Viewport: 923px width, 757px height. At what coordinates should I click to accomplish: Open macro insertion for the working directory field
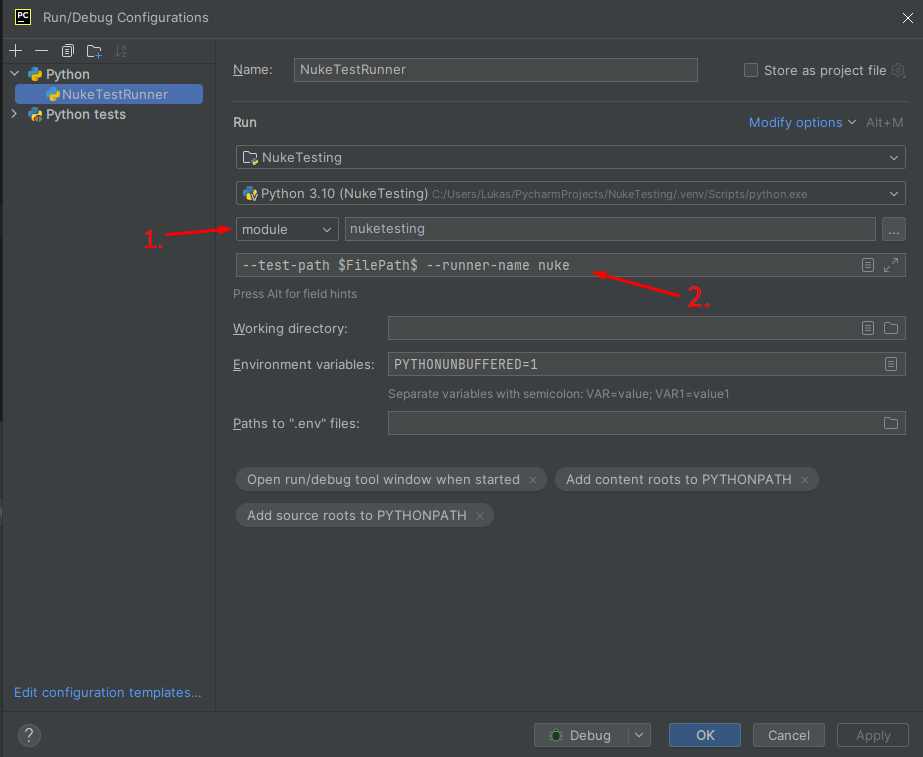tap(868, 328)
